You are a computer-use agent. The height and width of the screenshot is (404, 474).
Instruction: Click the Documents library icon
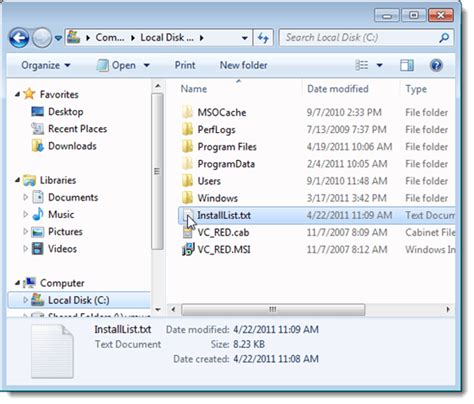(x=38, y=197)
